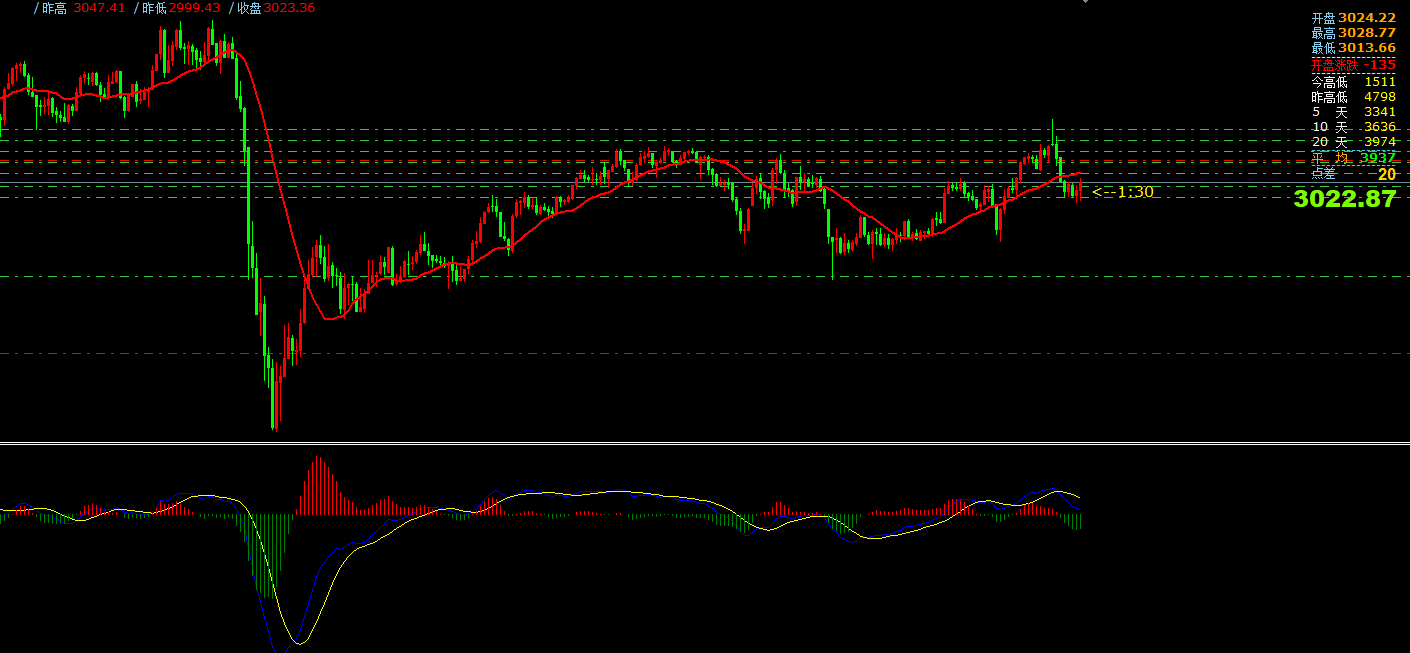Image resolution: width=1410 pixels, height=653 pixels.
Task: Click the gray chart shift triangle marker
Action: point(1086,2)
